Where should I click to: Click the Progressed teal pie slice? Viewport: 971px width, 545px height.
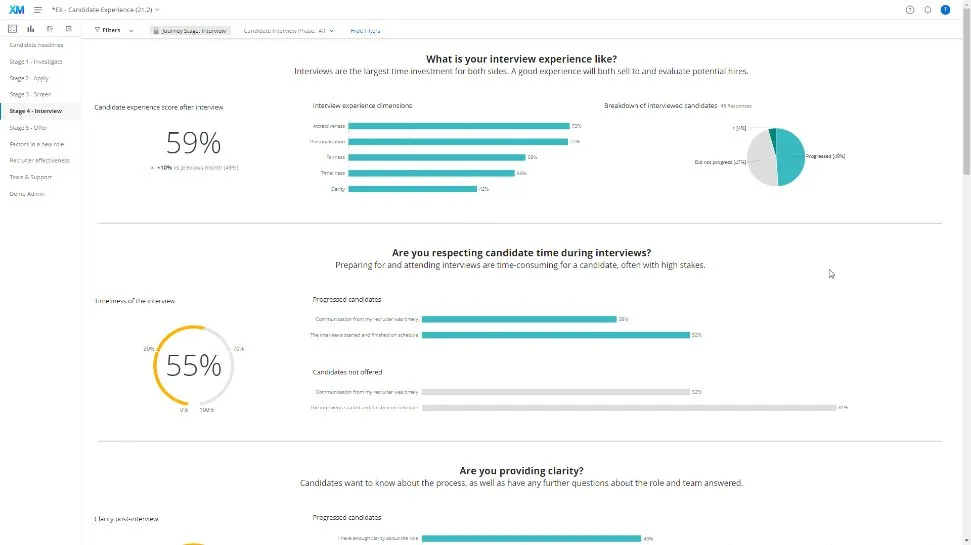click(791, 158)
